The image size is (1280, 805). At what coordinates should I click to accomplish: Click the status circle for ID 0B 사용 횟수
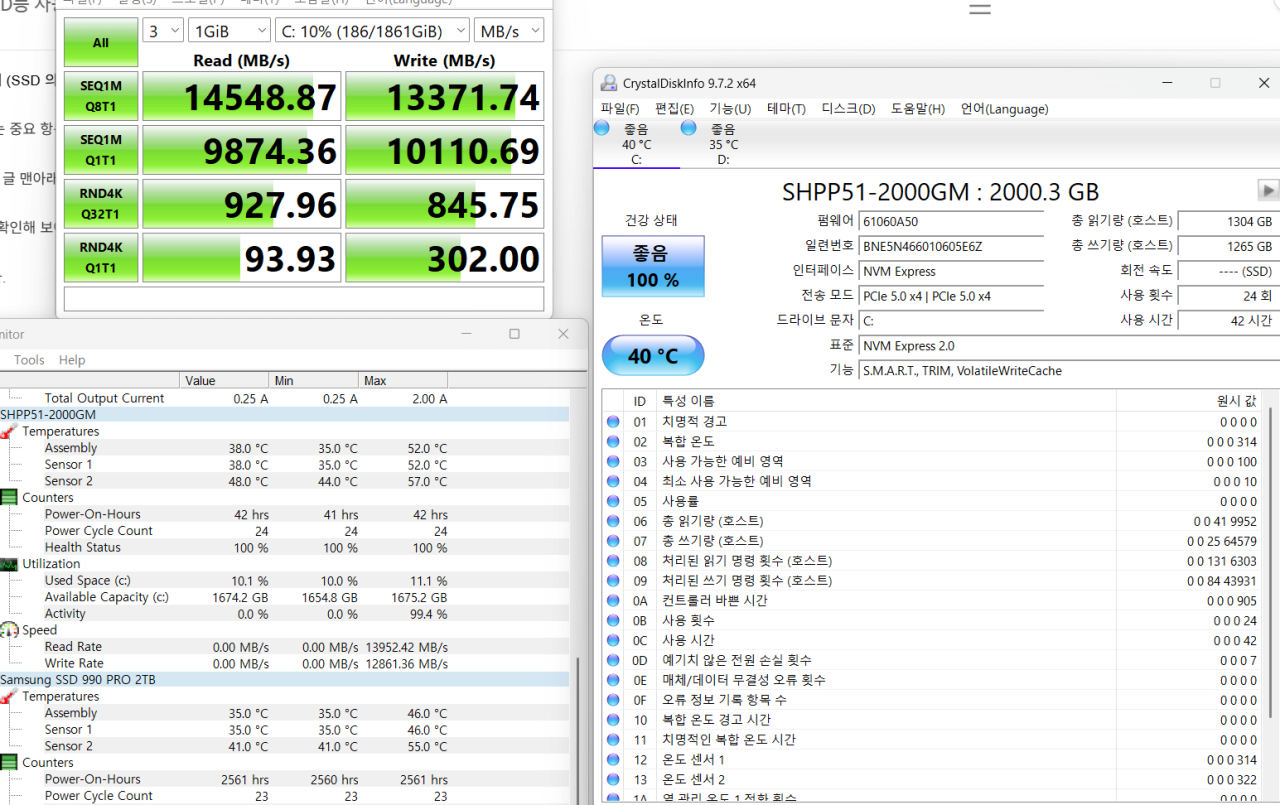(x=613, y=620)
